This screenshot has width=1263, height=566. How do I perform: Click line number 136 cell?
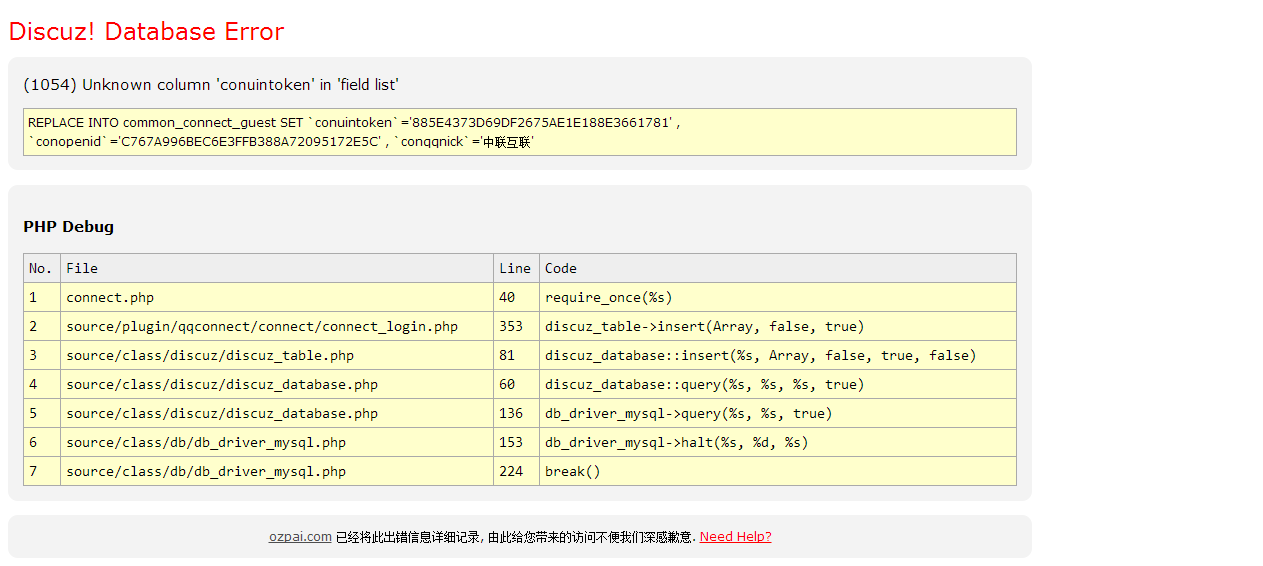(511, 413)
